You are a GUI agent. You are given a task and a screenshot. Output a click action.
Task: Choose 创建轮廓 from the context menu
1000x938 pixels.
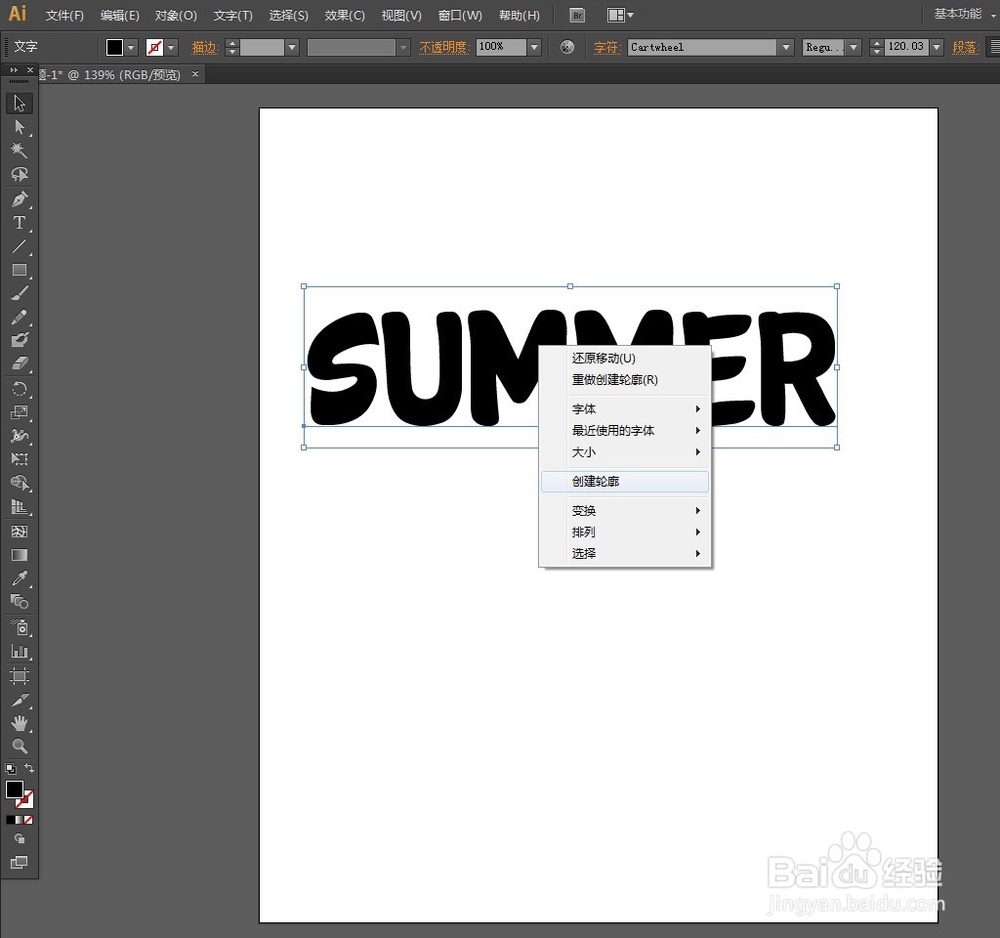(625, 481)
